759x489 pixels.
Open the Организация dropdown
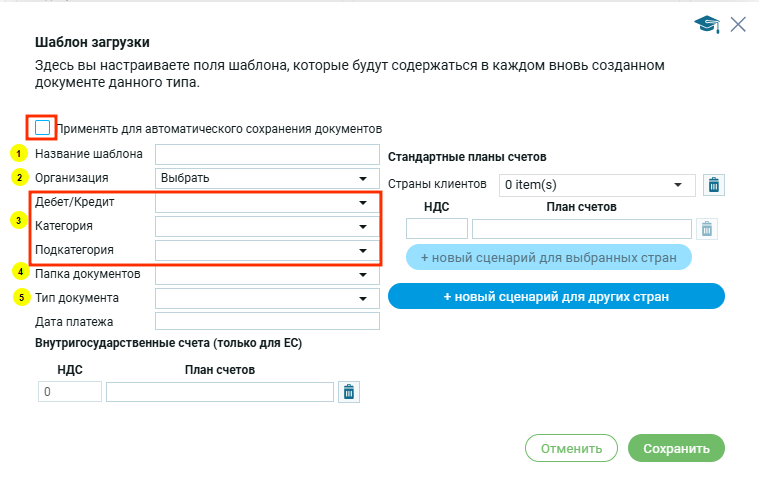tap(267, 178)
